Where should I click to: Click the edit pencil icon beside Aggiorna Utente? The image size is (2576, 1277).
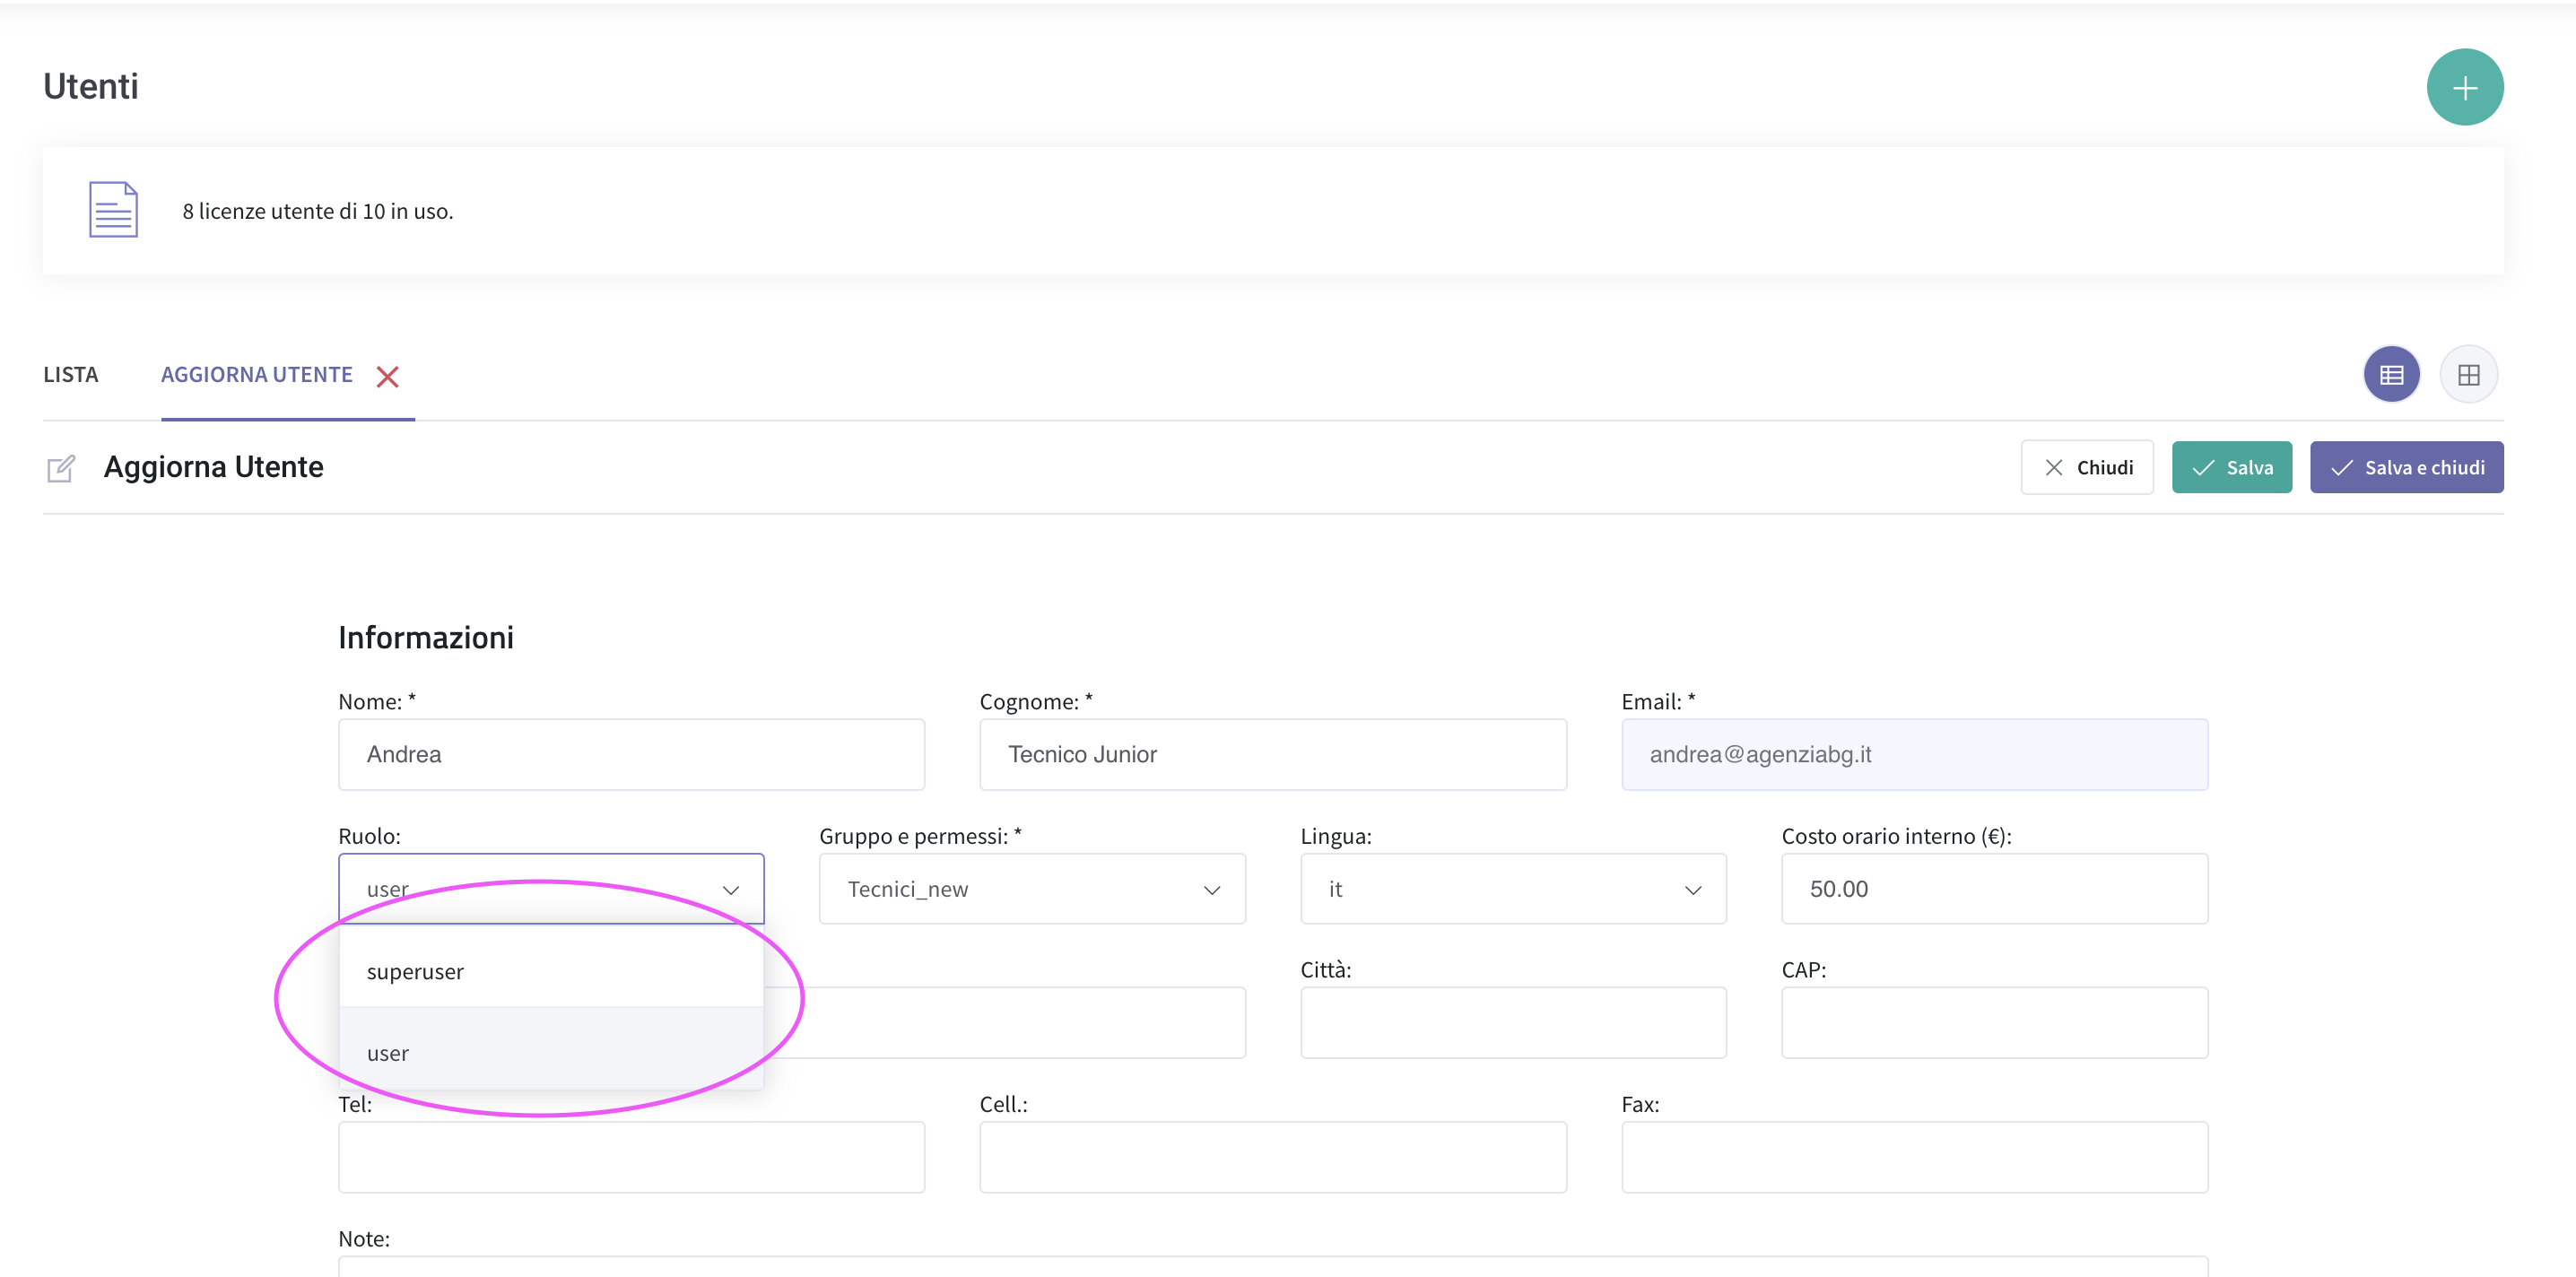61,468
